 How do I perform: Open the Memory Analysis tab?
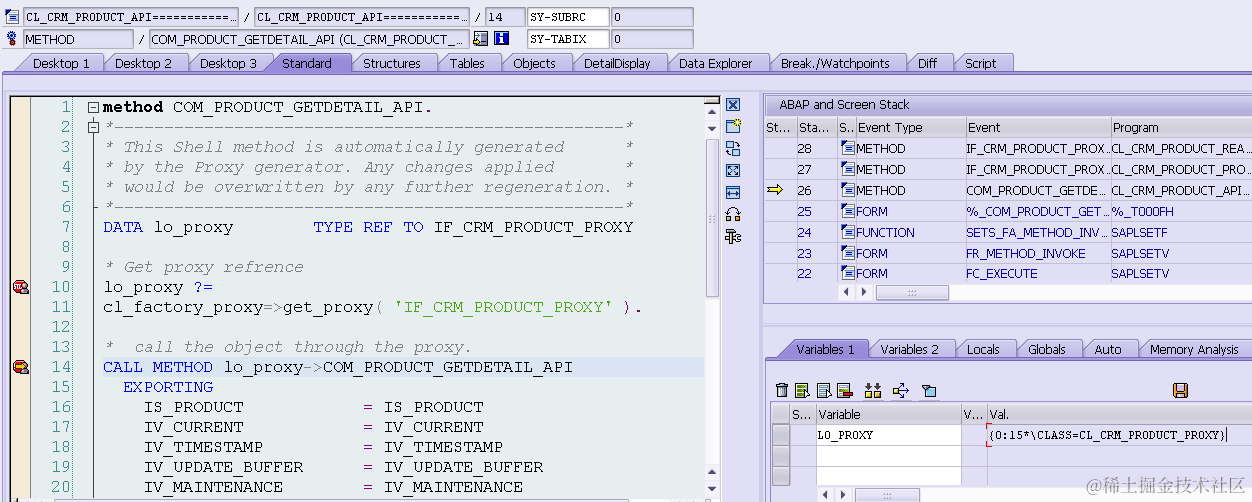1194,349
